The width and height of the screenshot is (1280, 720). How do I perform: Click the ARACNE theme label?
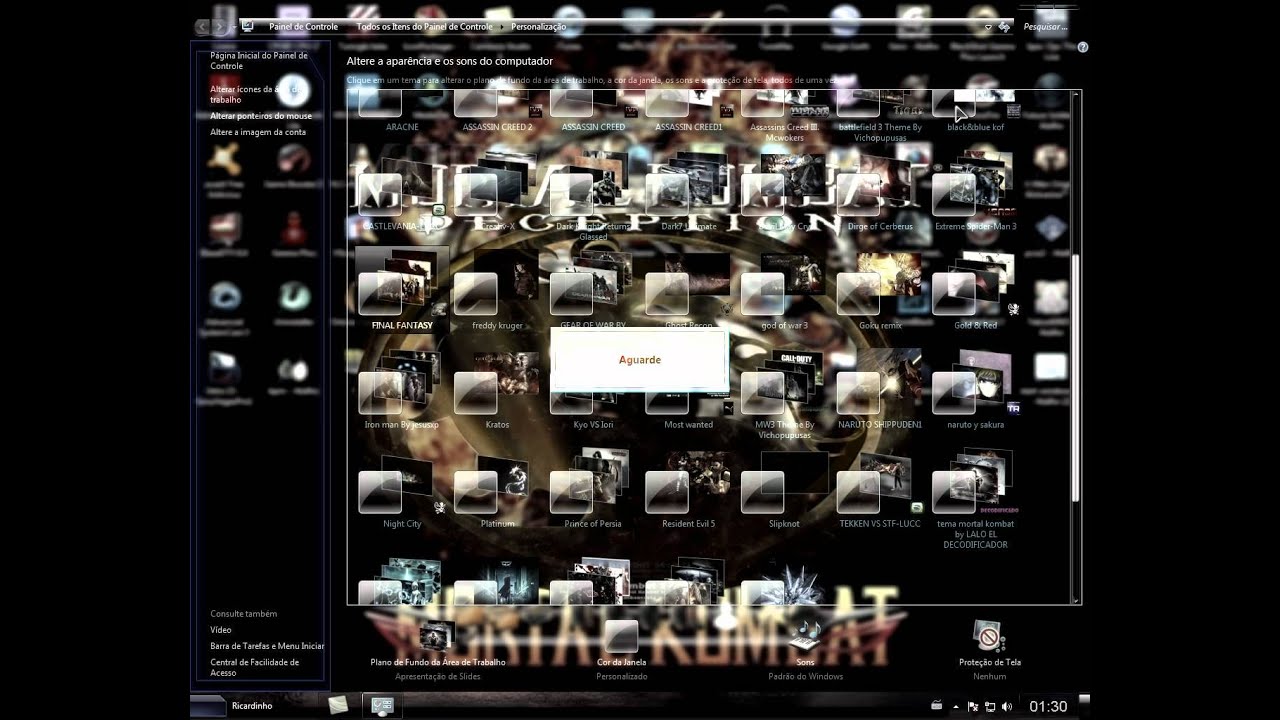click(x=402, y=127)
